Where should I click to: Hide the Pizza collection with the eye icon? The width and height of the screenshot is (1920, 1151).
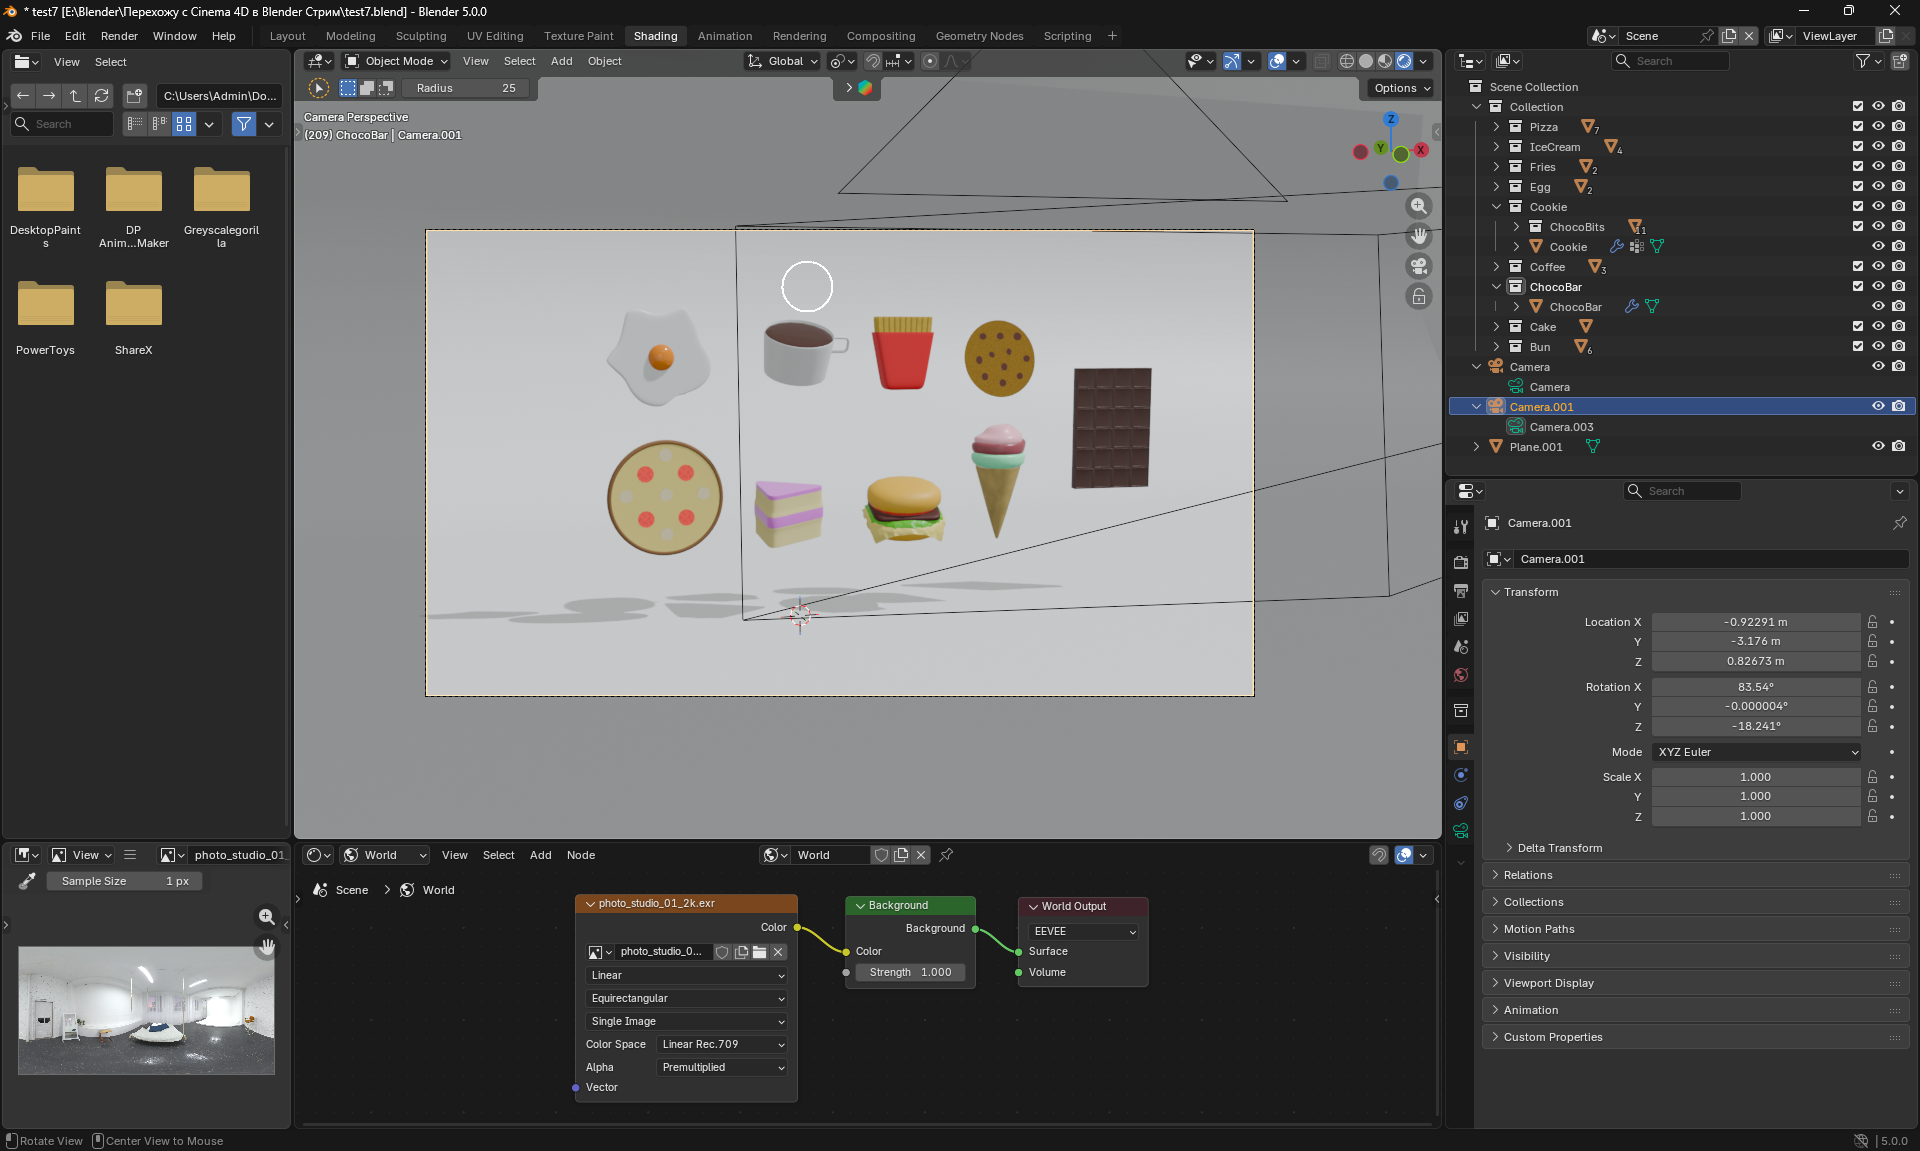[1878, 127]
